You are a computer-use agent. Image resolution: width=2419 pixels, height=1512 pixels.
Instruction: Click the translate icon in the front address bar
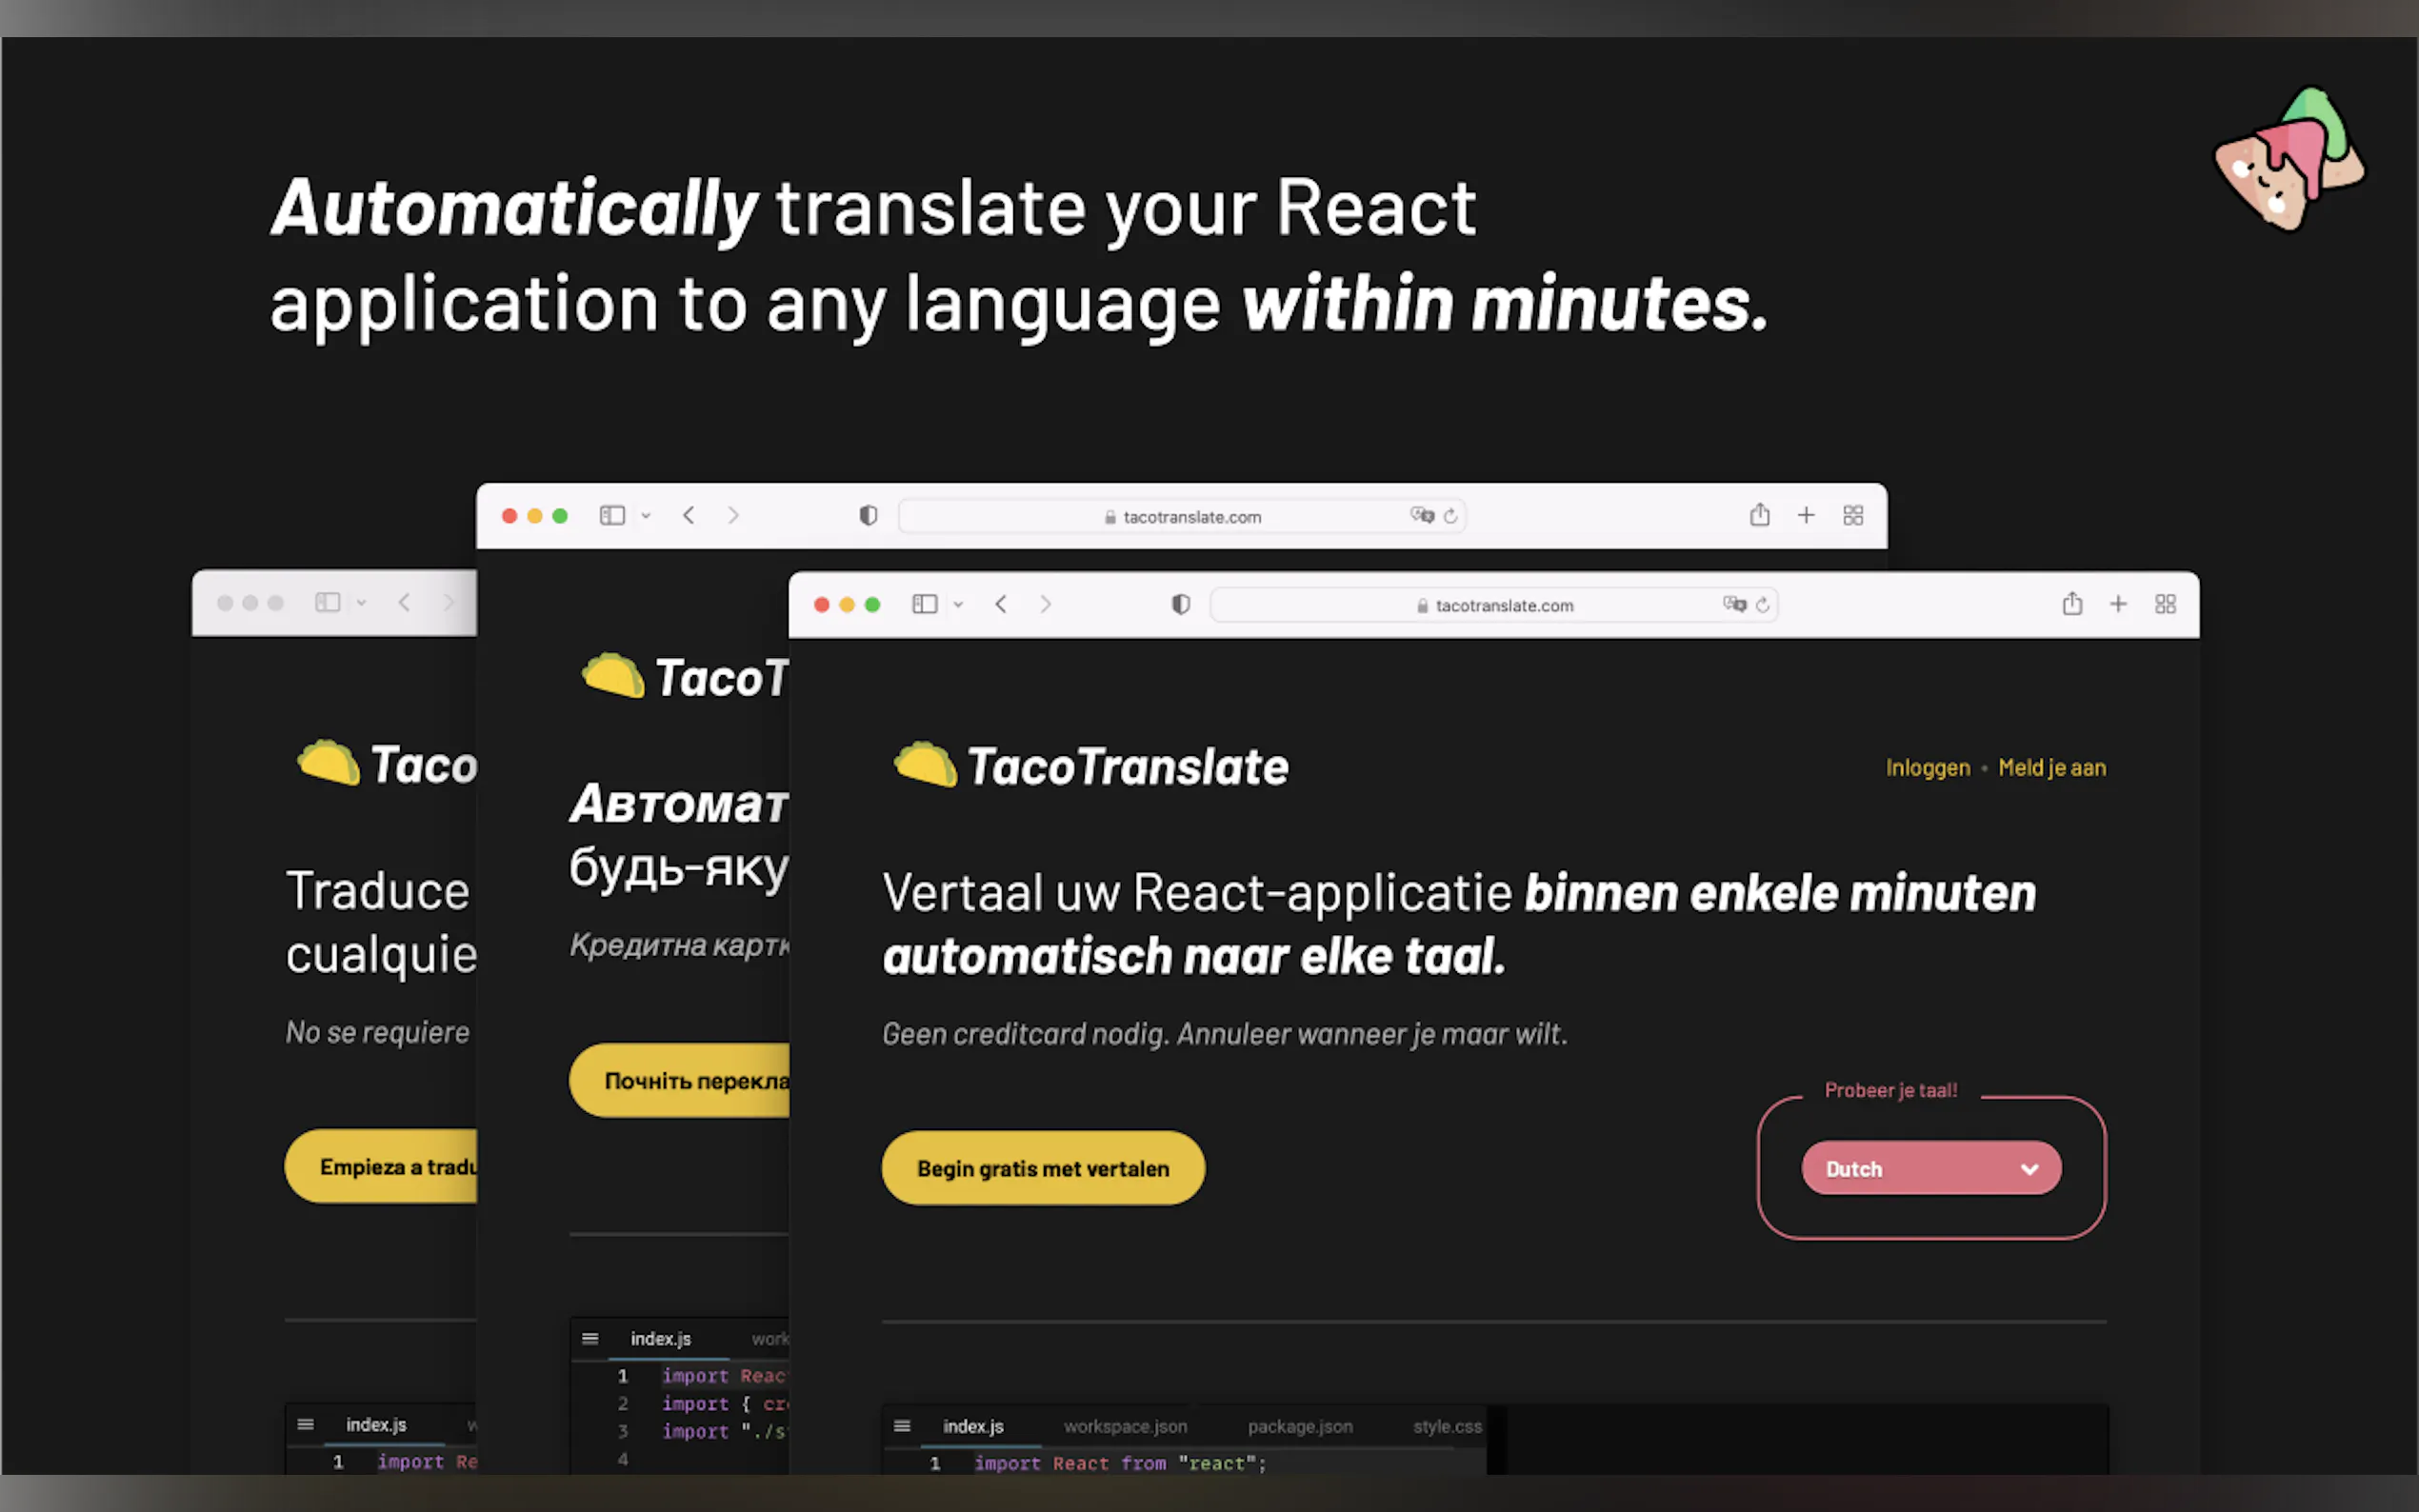pos(1734,604)
